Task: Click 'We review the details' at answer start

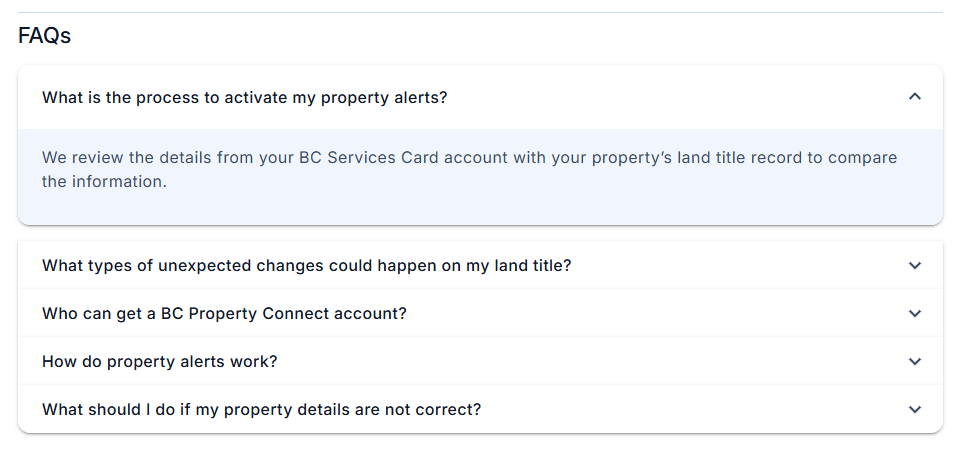Action: [120, 158]
